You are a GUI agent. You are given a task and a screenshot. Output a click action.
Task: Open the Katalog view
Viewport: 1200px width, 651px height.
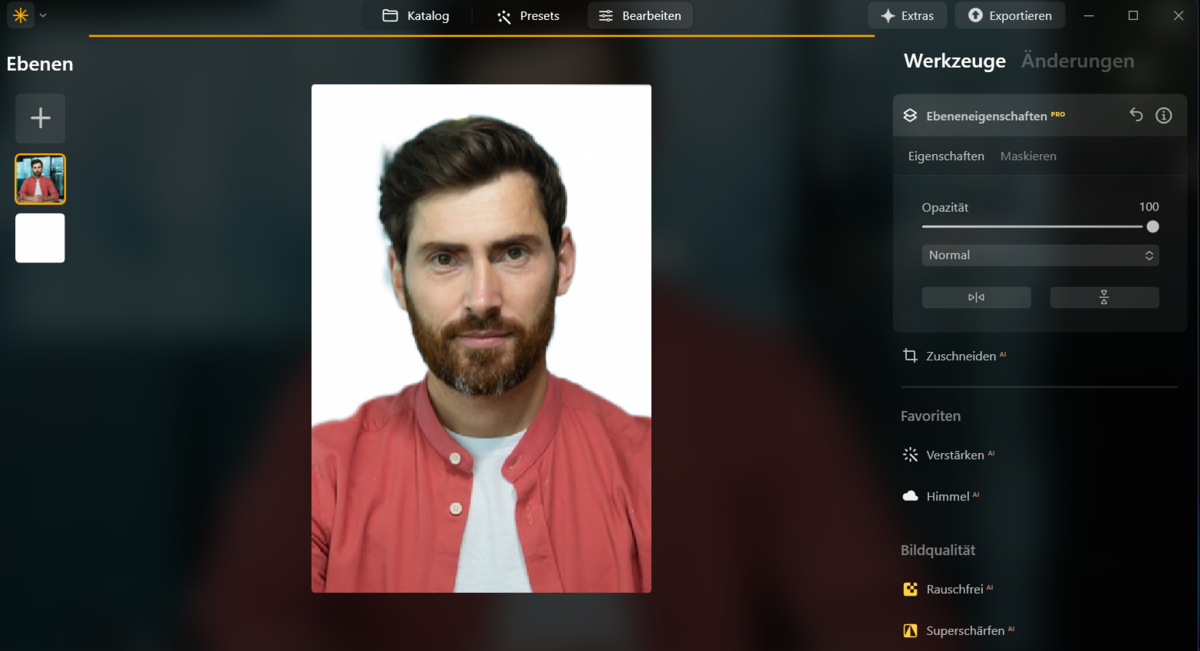tap(415, 15)
